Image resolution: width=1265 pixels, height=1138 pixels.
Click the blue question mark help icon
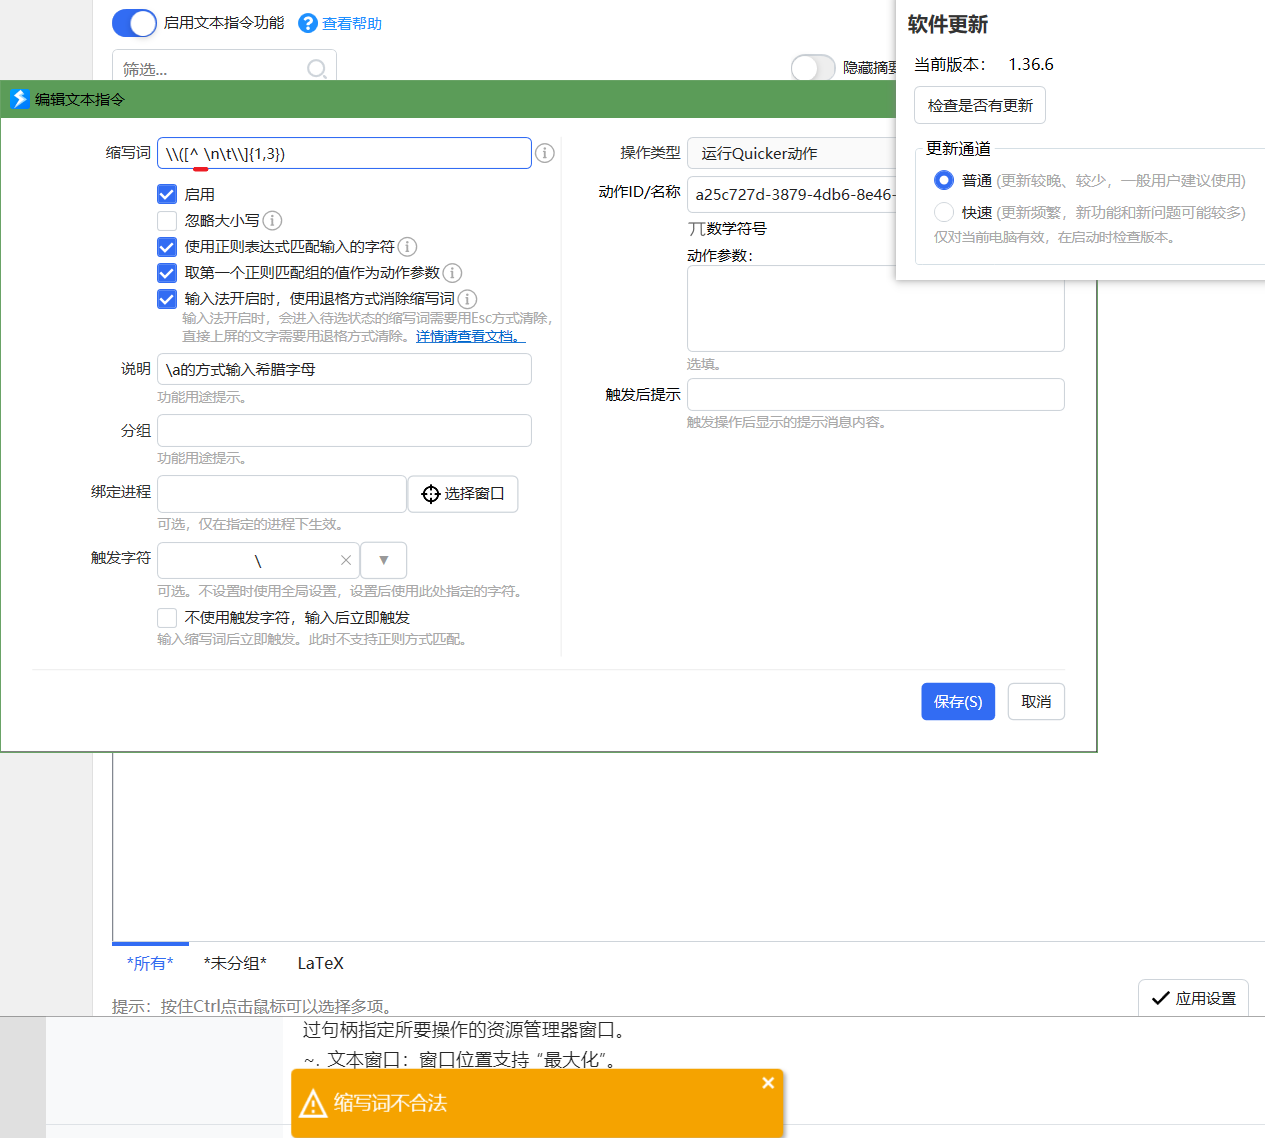(308, 23)
